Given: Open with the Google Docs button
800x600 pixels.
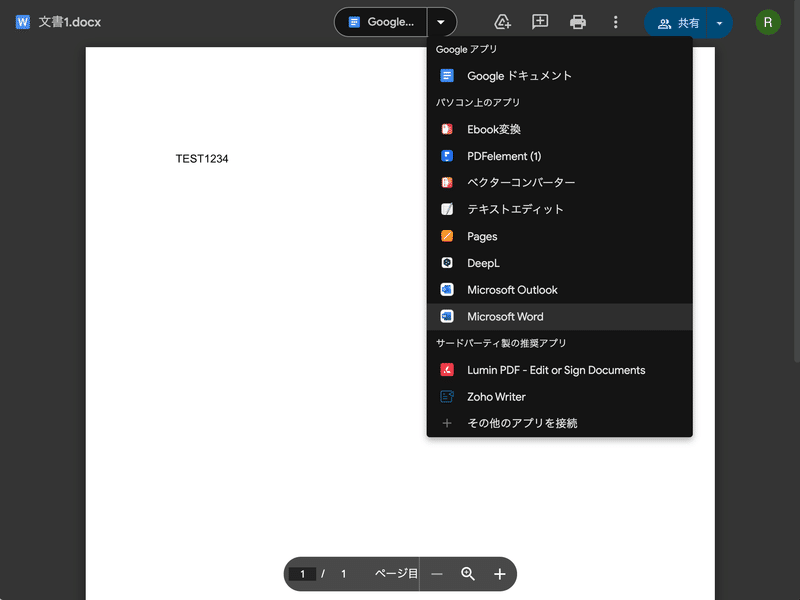Looking at the screenshot, I should (380, 22).
